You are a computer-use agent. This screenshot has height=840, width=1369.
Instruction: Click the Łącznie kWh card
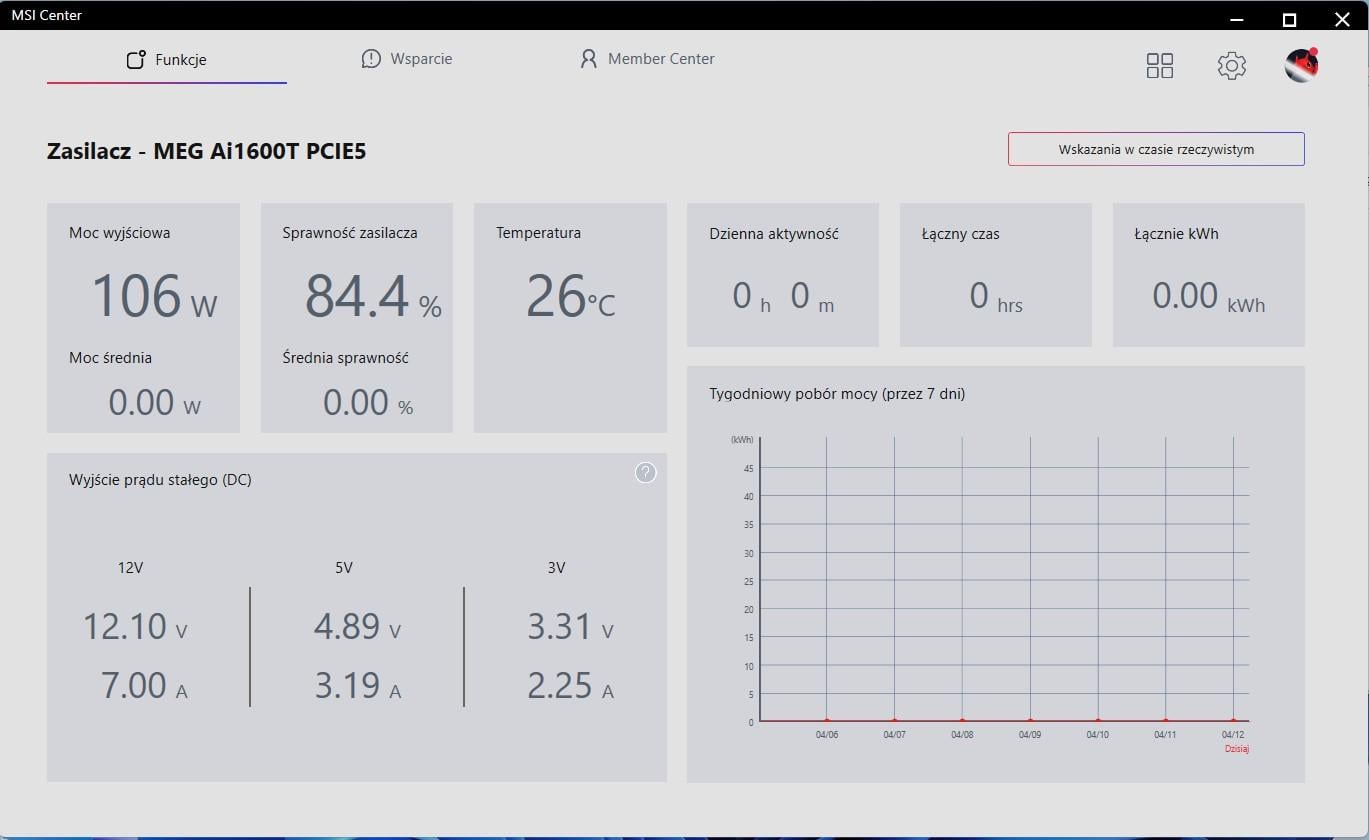[1209, 275]
